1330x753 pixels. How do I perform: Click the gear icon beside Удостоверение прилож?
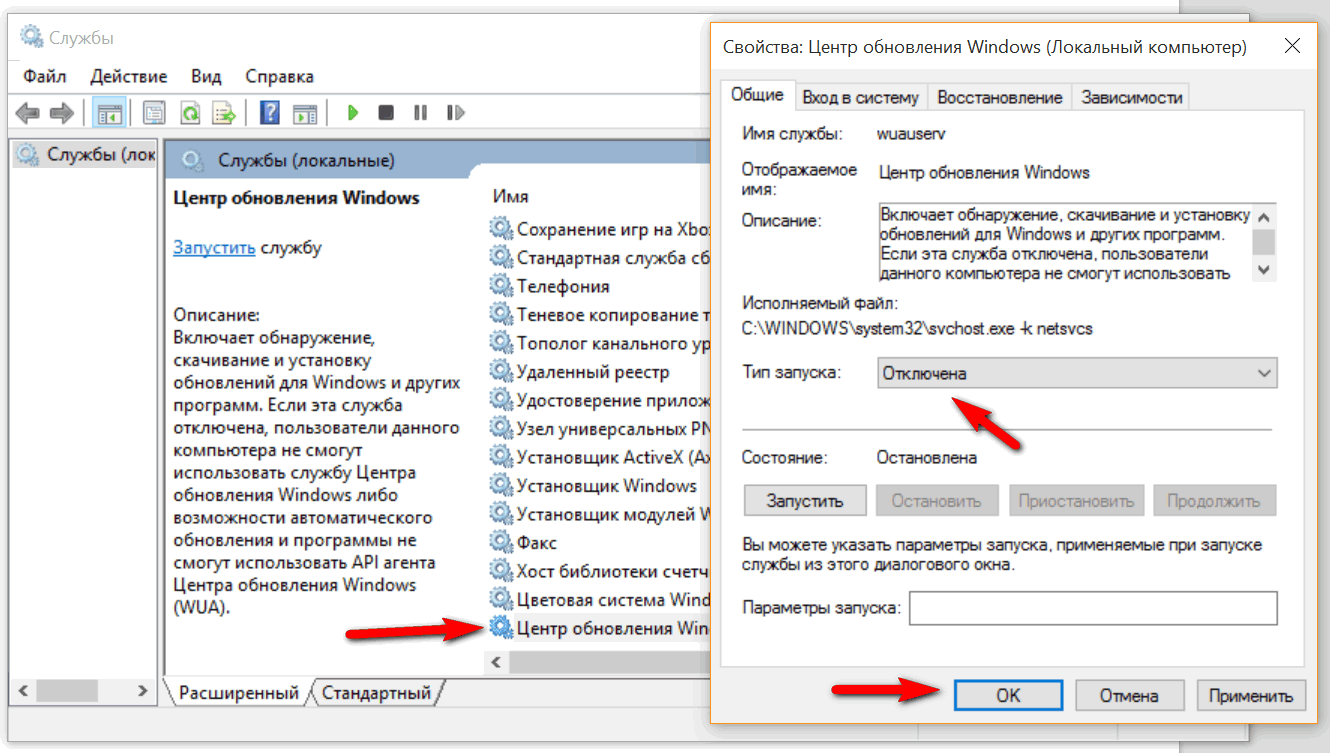click(500, 400)
